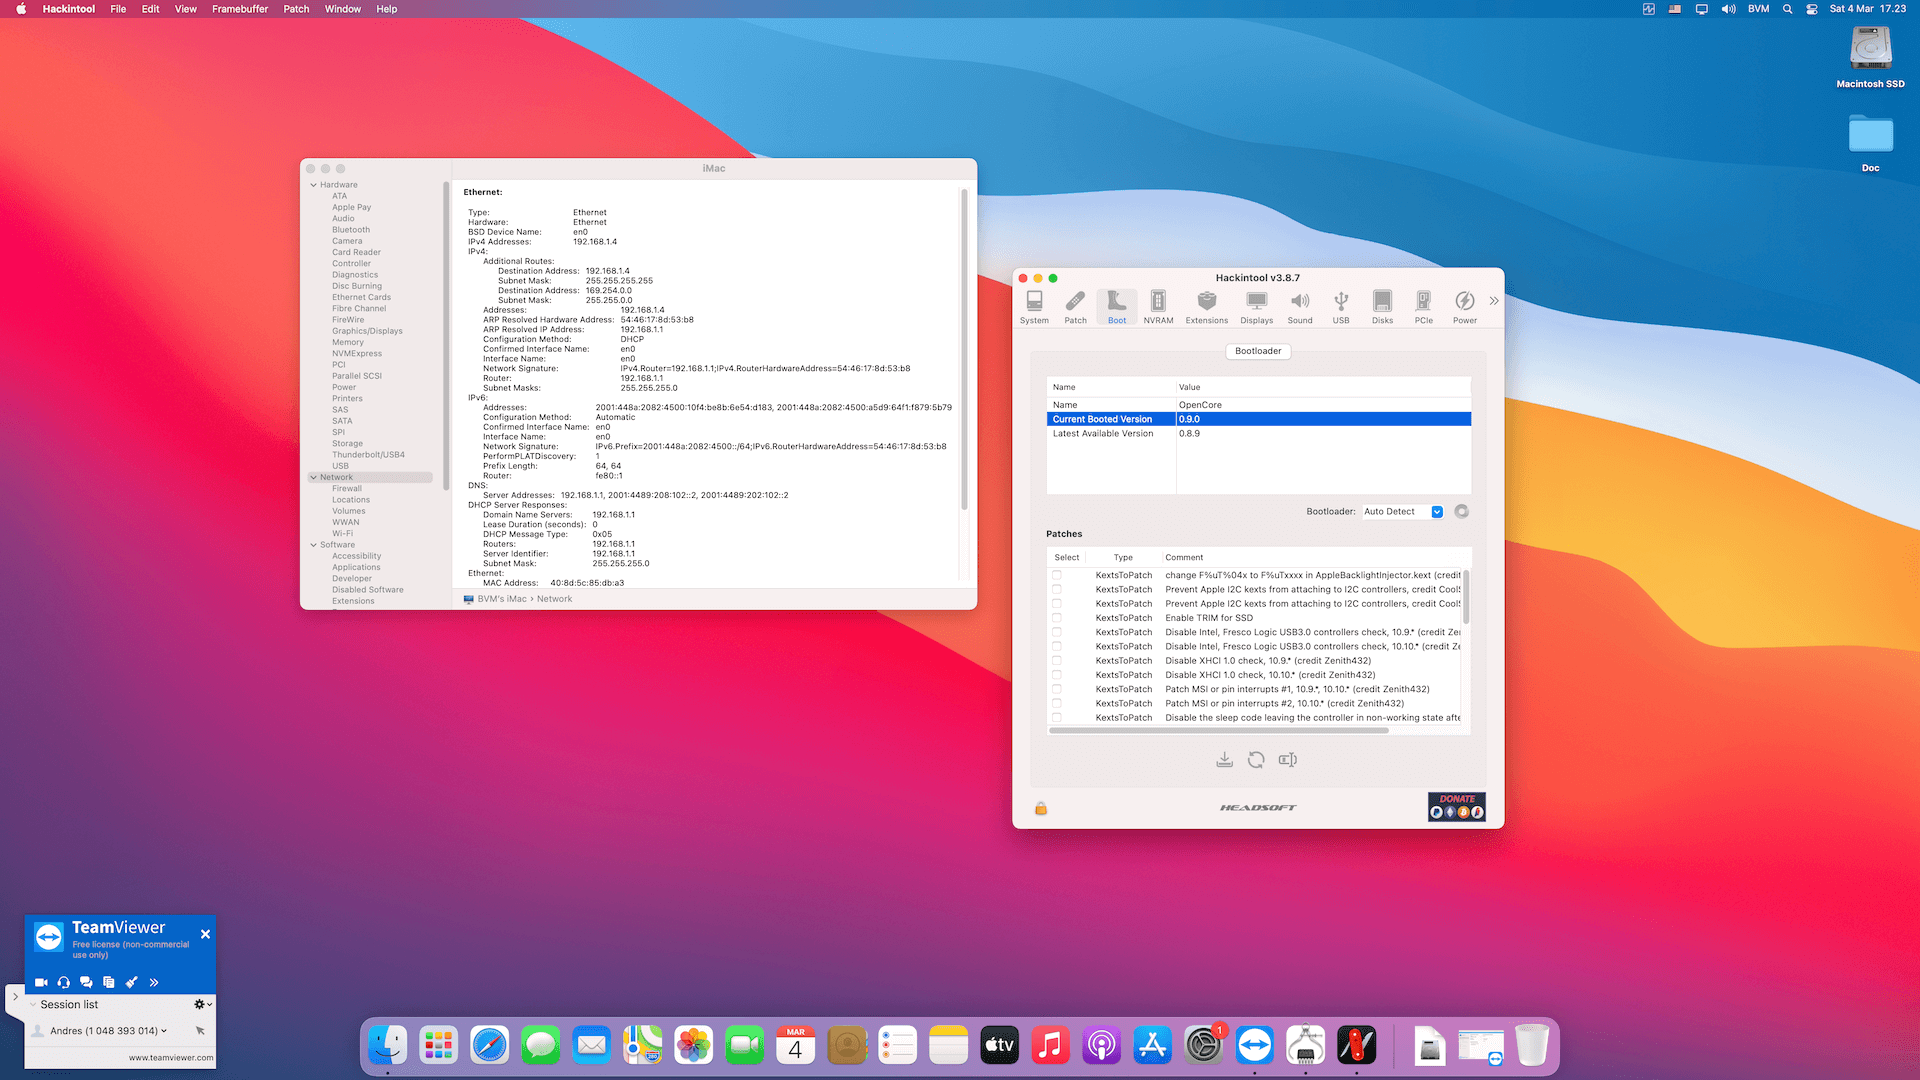This screenshot has height=1080, width=1920.
Task: Open the File menu
Action: pyautogui.click(x=118, y=9)
